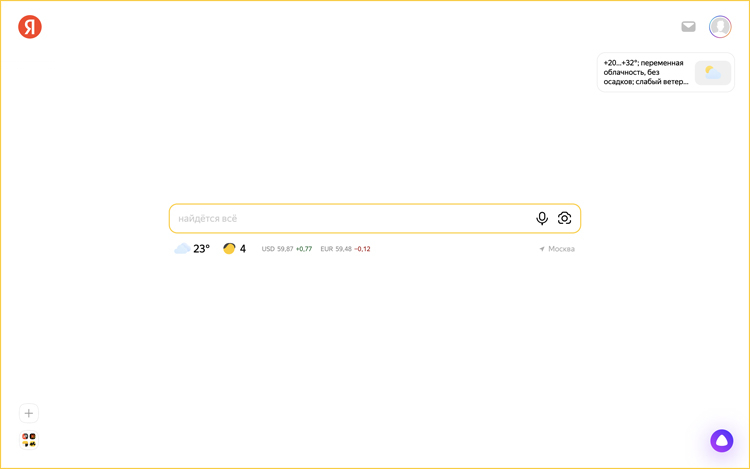Viewport: 750px width, 469px height.
Task: Change the city by clicking Москва
Action: [x=561, y=249]
